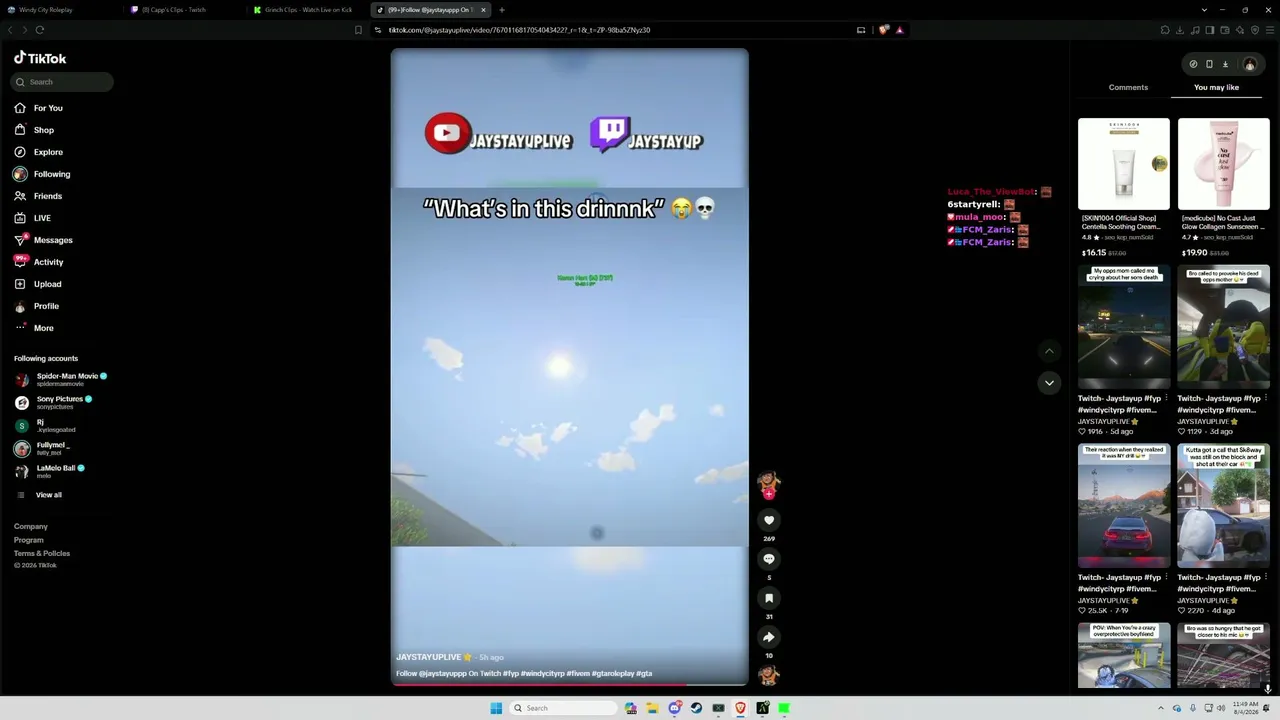Image resolution: width=1280 pixels, height=720 pixels.
Task: Click the TikTok logo
Action: click(x=40, y=58)
